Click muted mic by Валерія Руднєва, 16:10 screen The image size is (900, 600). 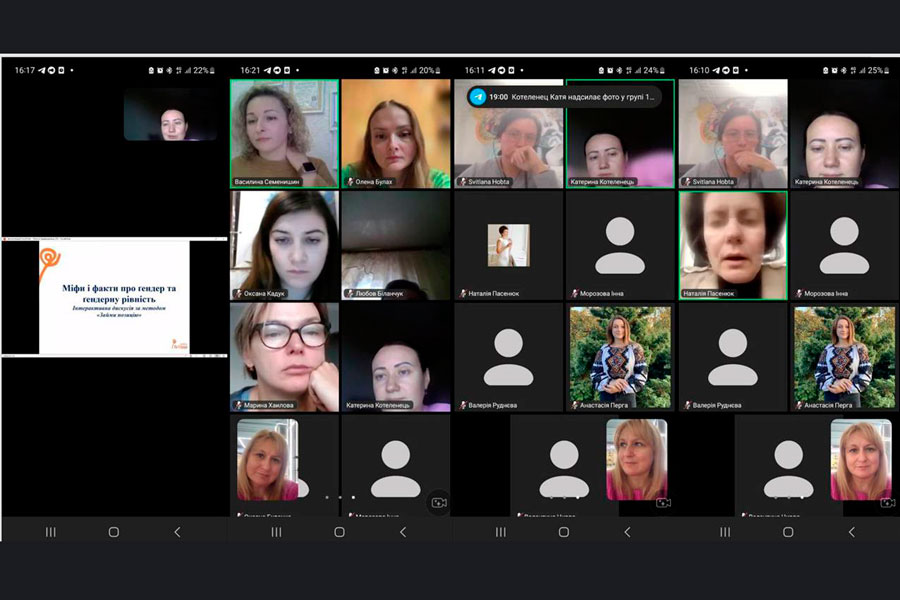687,405
